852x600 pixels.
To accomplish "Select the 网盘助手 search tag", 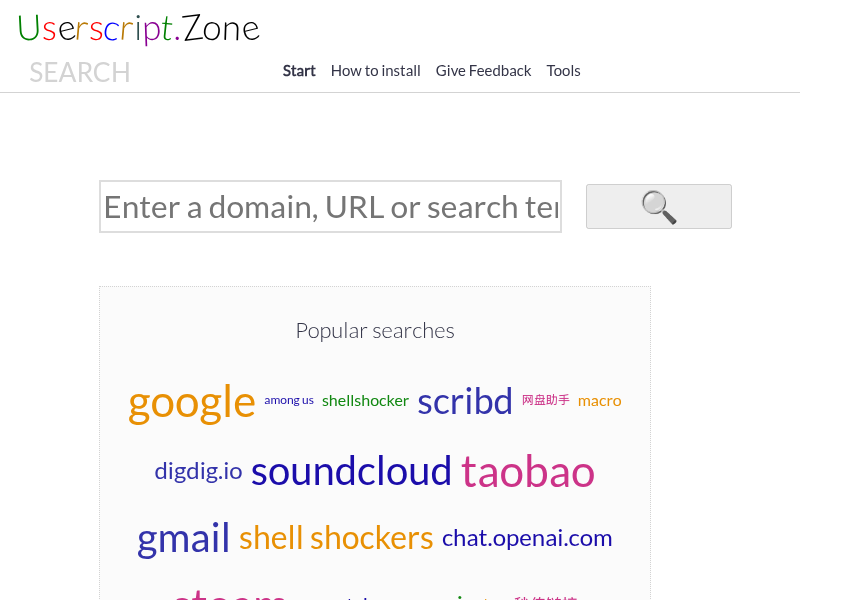I will coord(546,400).
